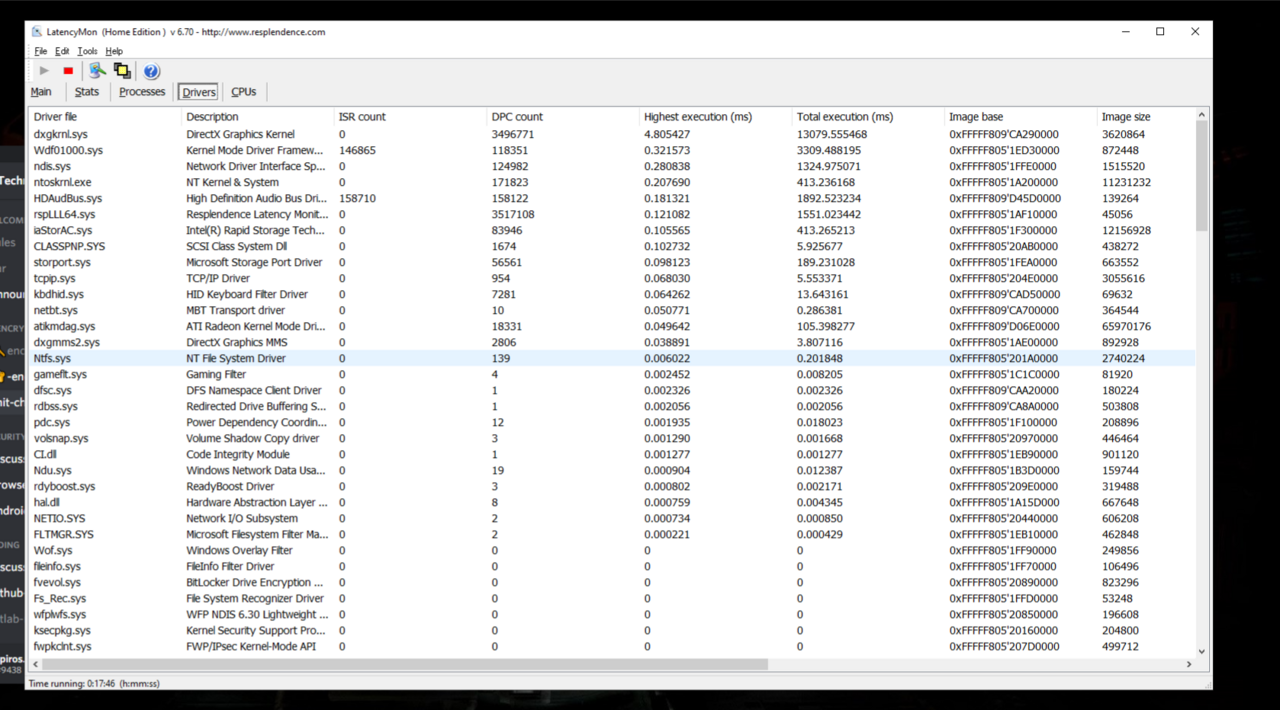Click the horizontal scrollbar thumb

pos(405,664)
